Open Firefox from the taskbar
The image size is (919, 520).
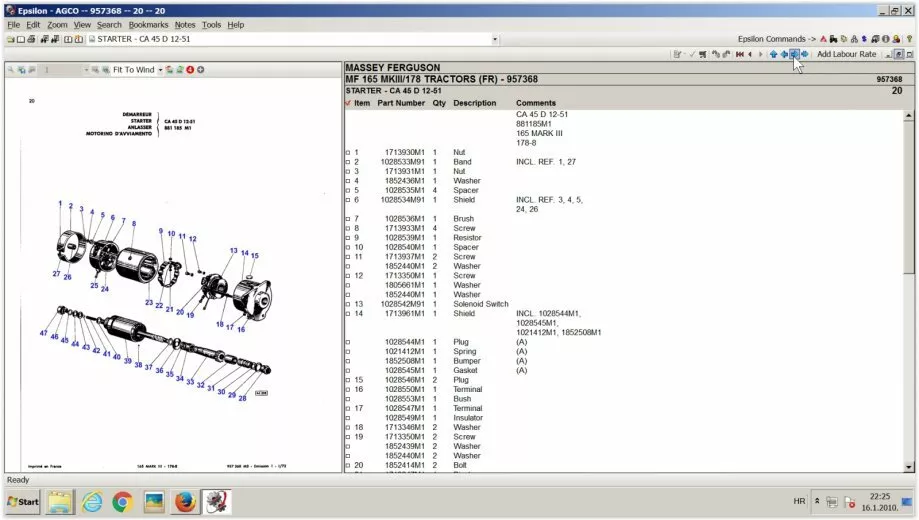[x=185, y=502]
